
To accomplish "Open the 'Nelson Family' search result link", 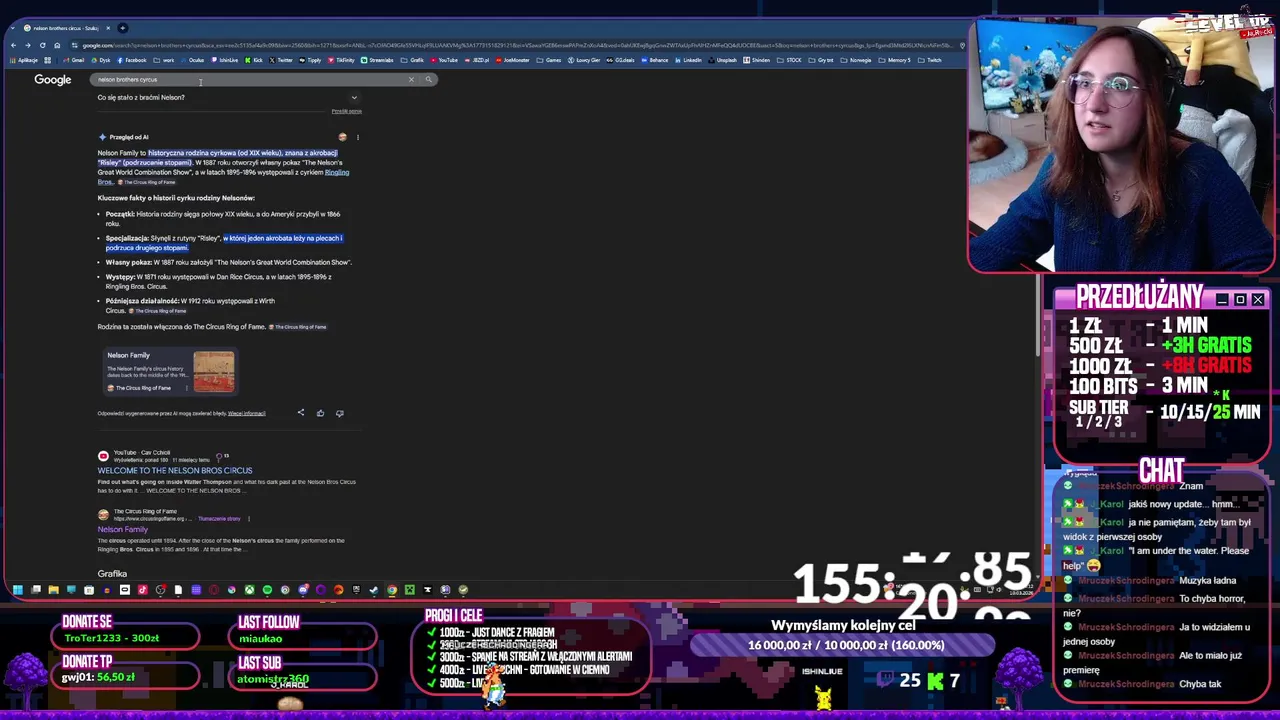I will [122, 530].
